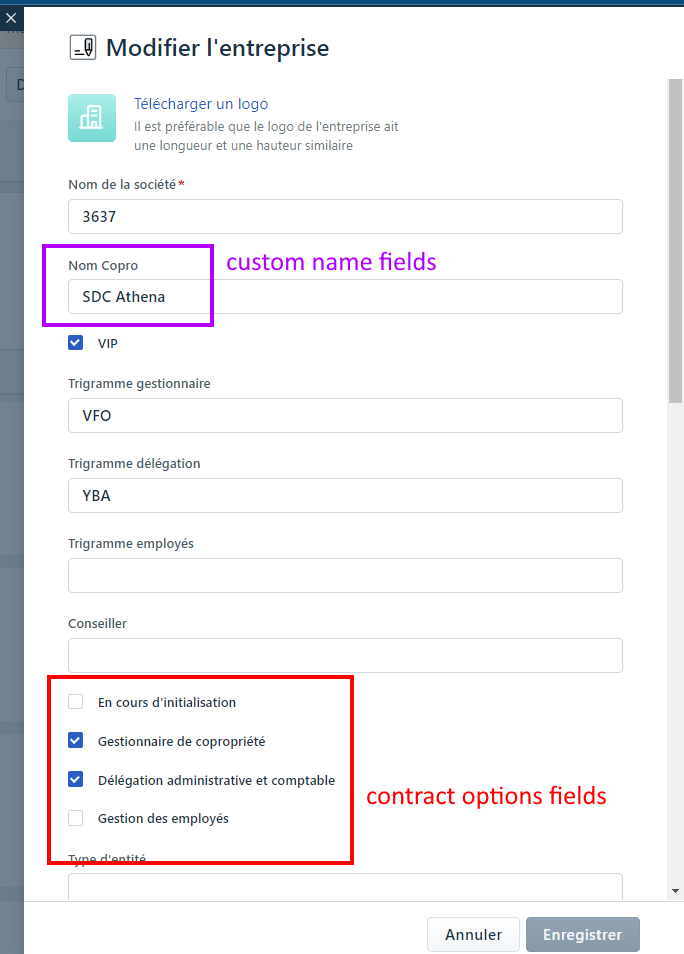This screenshot has height=954, width=684.
Task: Click the empty Trigramme employés field
Action: point(345,576)
